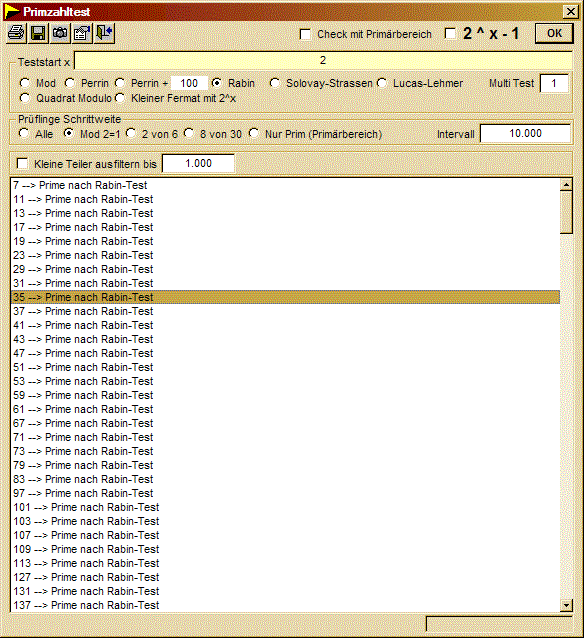
Task: Click the Intervall field showing 10.000
Action: click(525, 133)
